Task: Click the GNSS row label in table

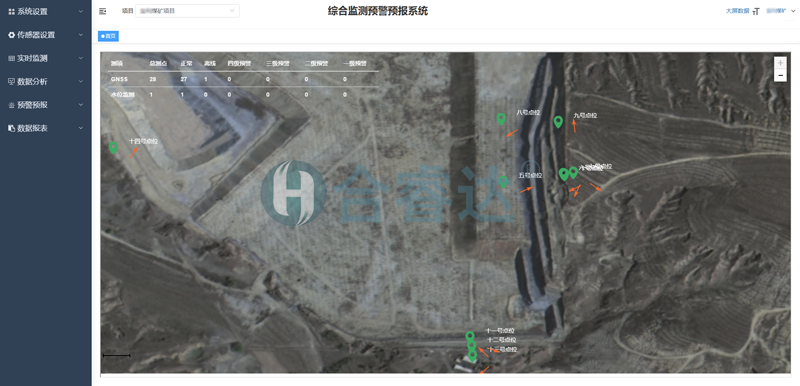Action: pyautogui.click(x=119, y=80)
